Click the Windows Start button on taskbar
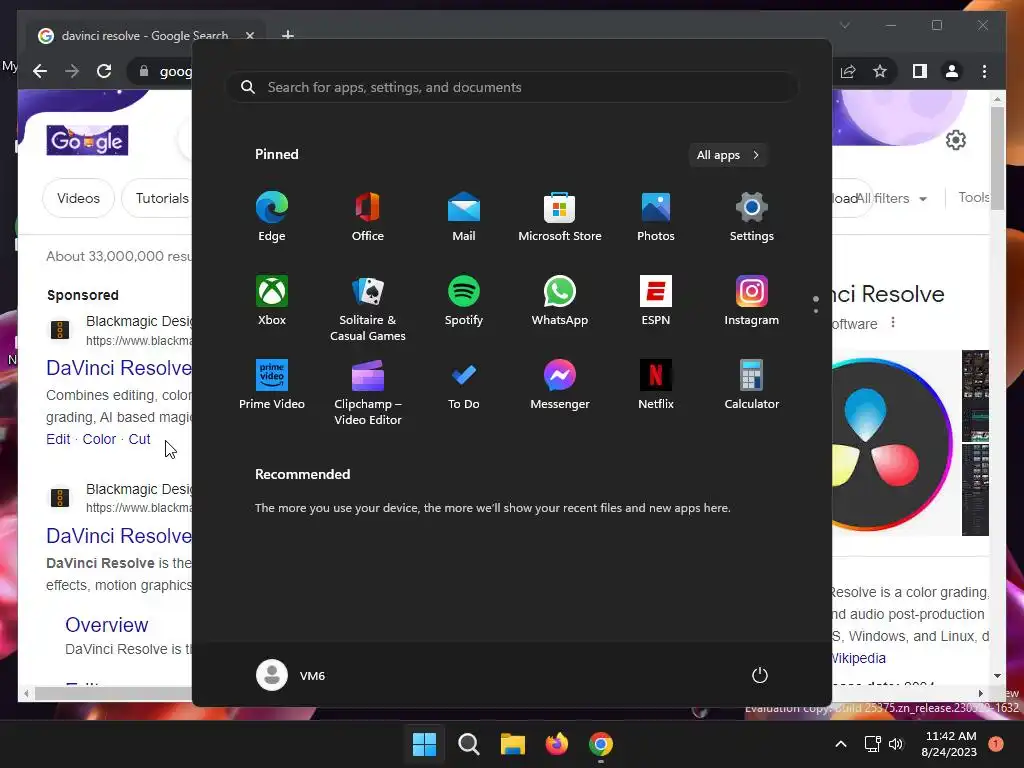The height and width of the screenshot is (768, 1024). (424, 744)
